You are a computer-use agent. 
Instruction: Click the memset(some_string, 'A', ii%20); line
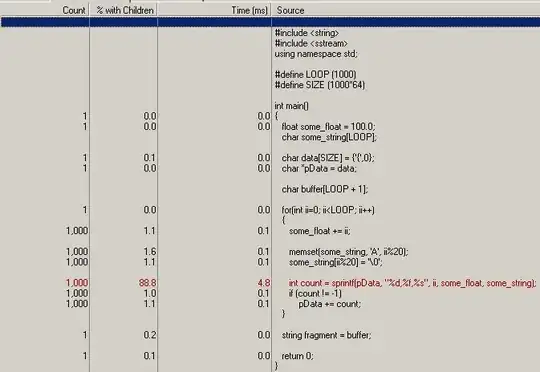pyautogui.click(x=349, y=252)
